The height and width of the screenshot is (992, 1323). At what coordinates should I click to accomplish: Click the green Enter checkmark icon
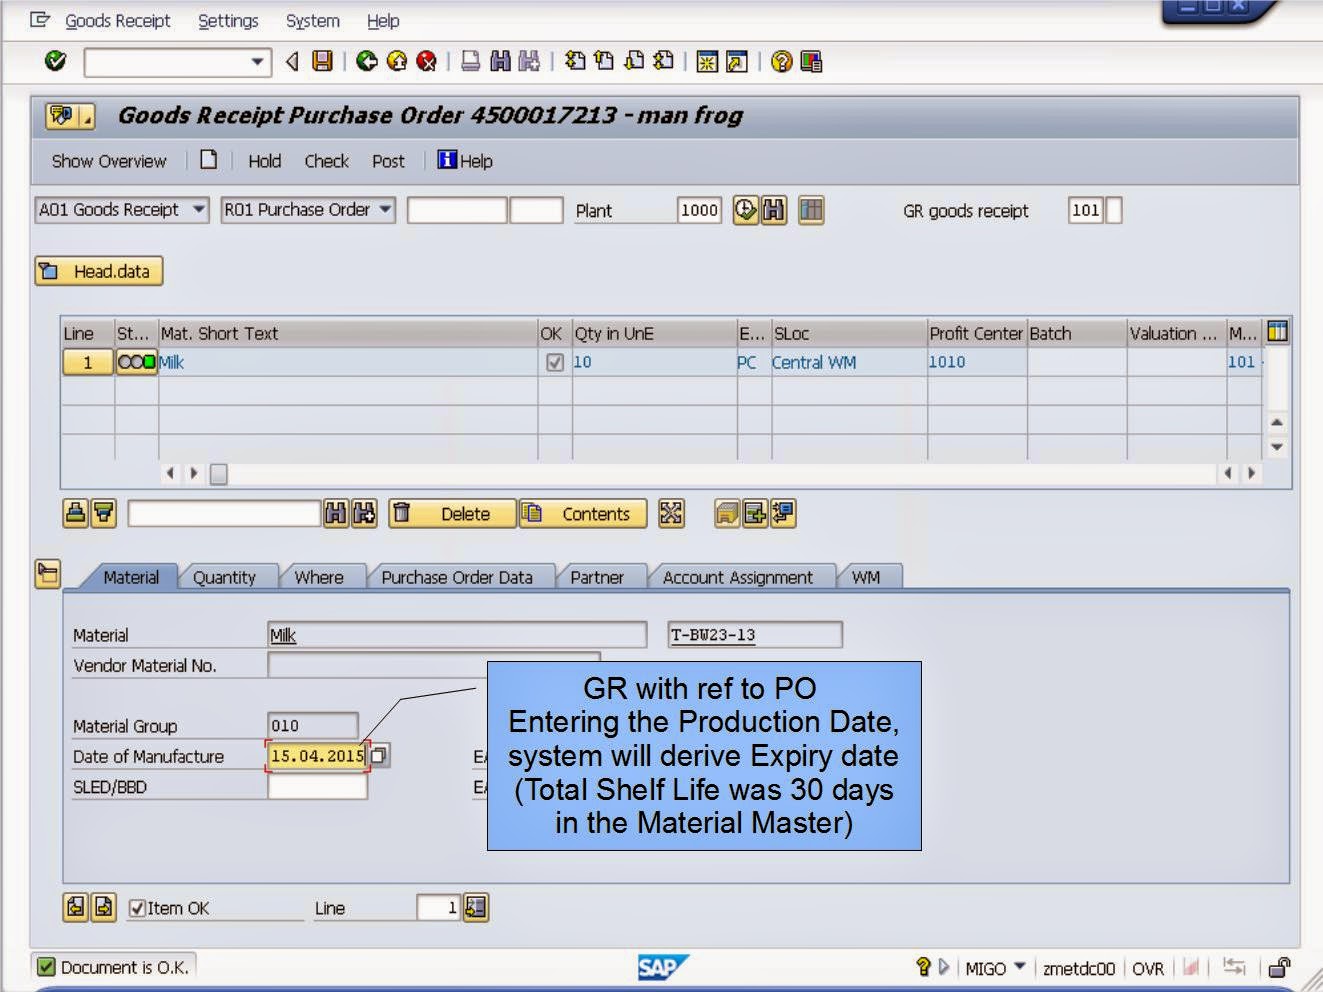point(56,61)
